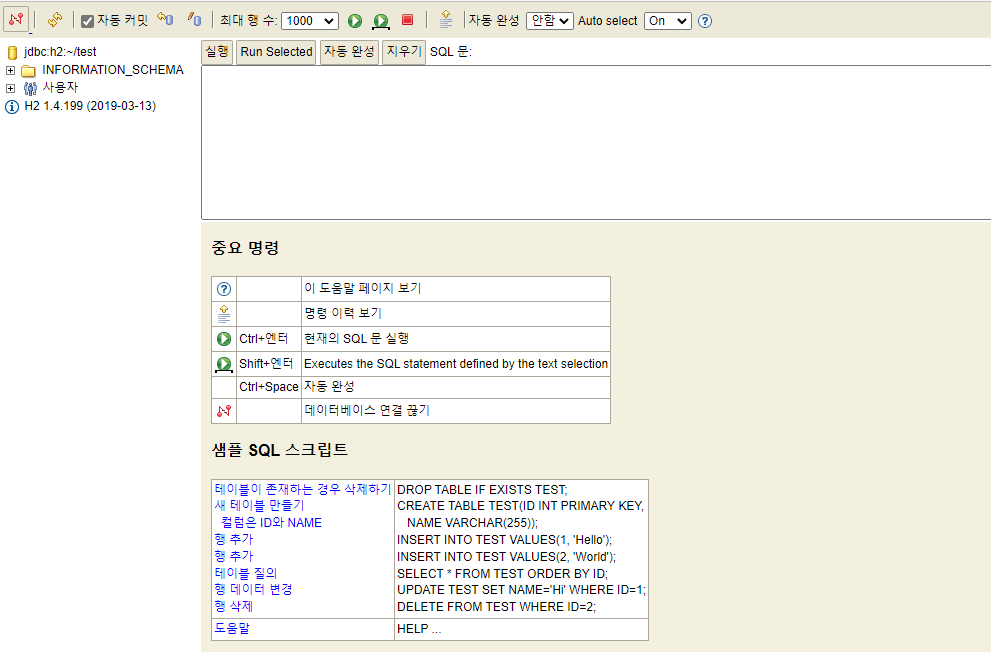Image resolution: width=991 pixels, height=652 pixels.
Task: Click the HELP ... text
Action: [419, 629]
